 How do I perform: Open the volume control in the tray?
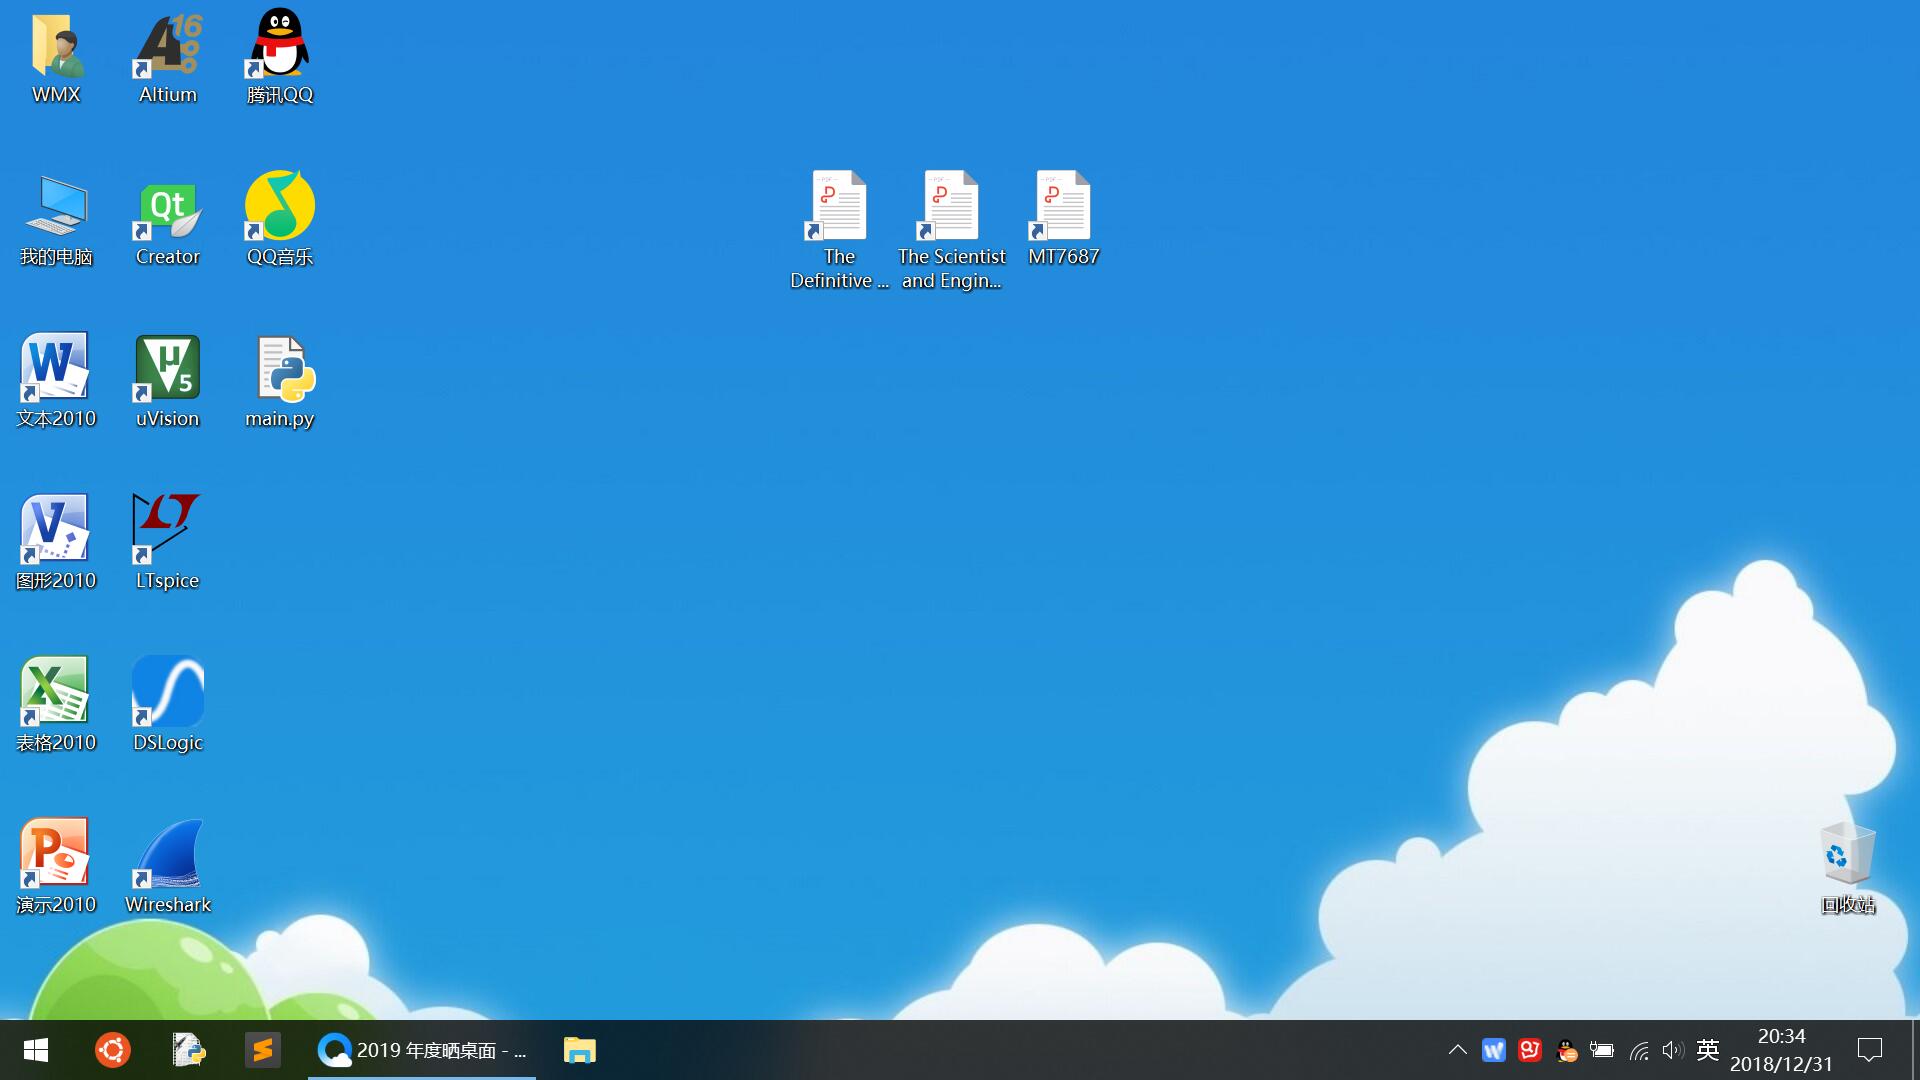(1673, 1050)
